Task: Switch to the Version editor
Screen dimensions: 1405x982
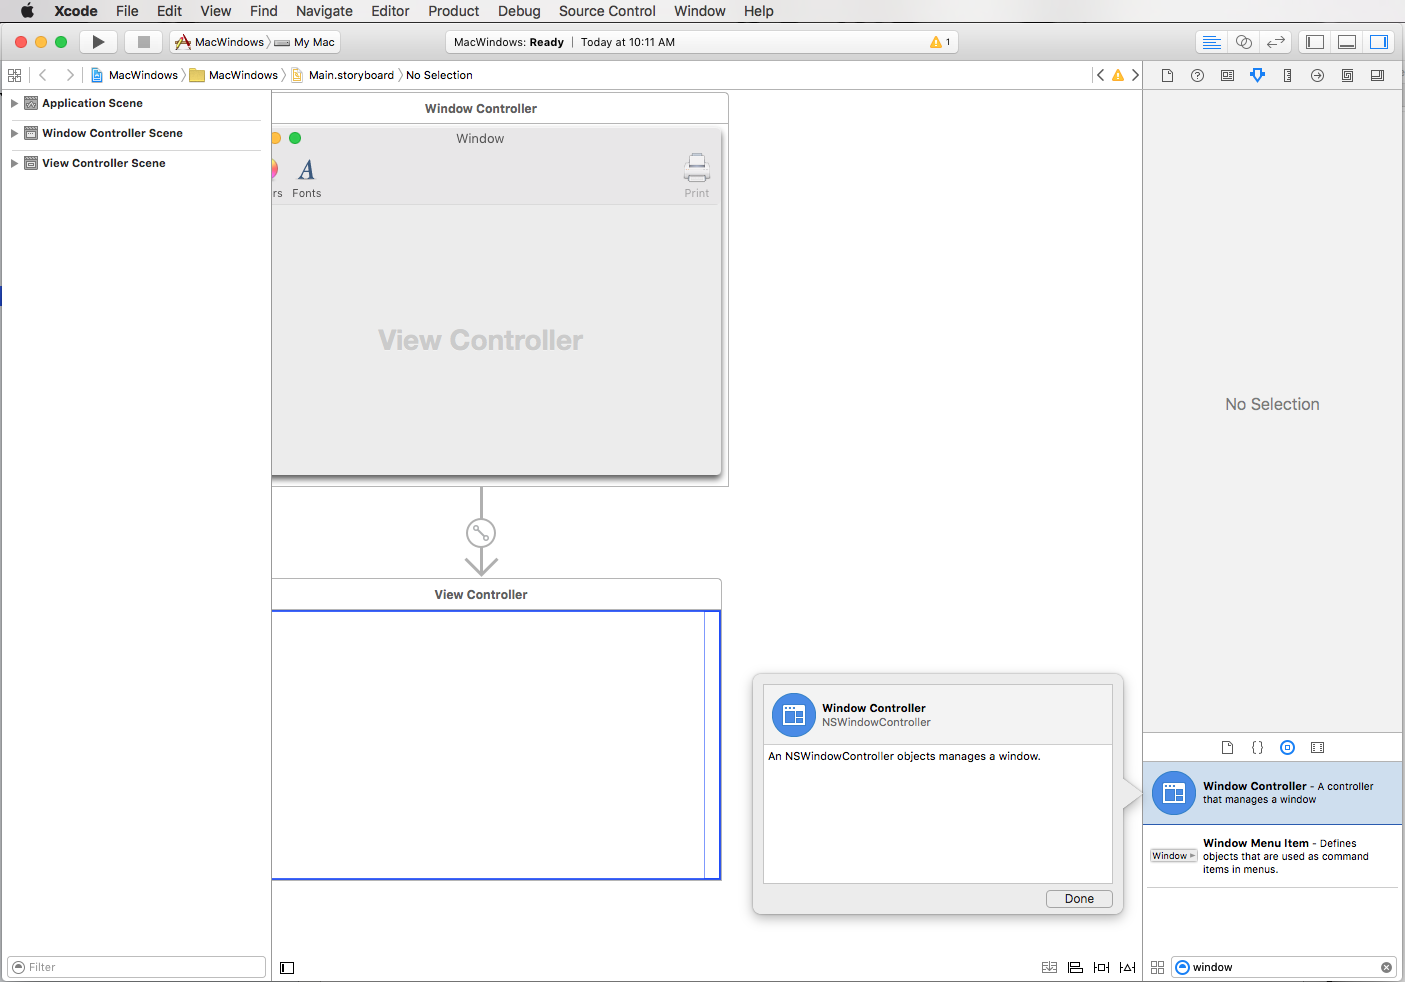Action: [1276, 42]
